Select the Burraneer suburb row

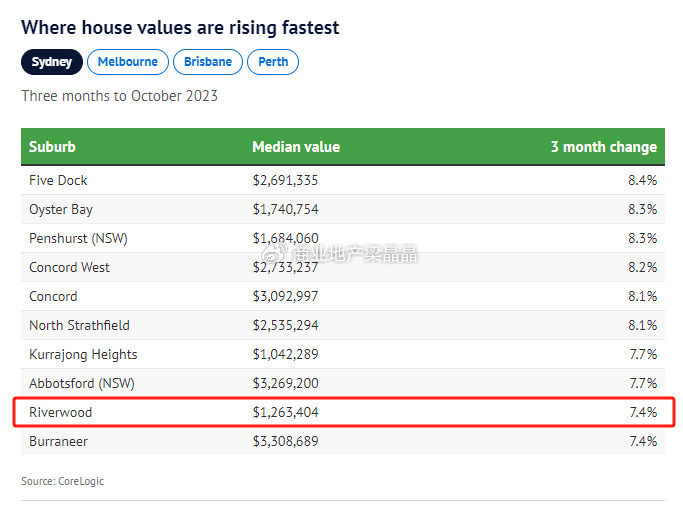[x=61, y=441]
